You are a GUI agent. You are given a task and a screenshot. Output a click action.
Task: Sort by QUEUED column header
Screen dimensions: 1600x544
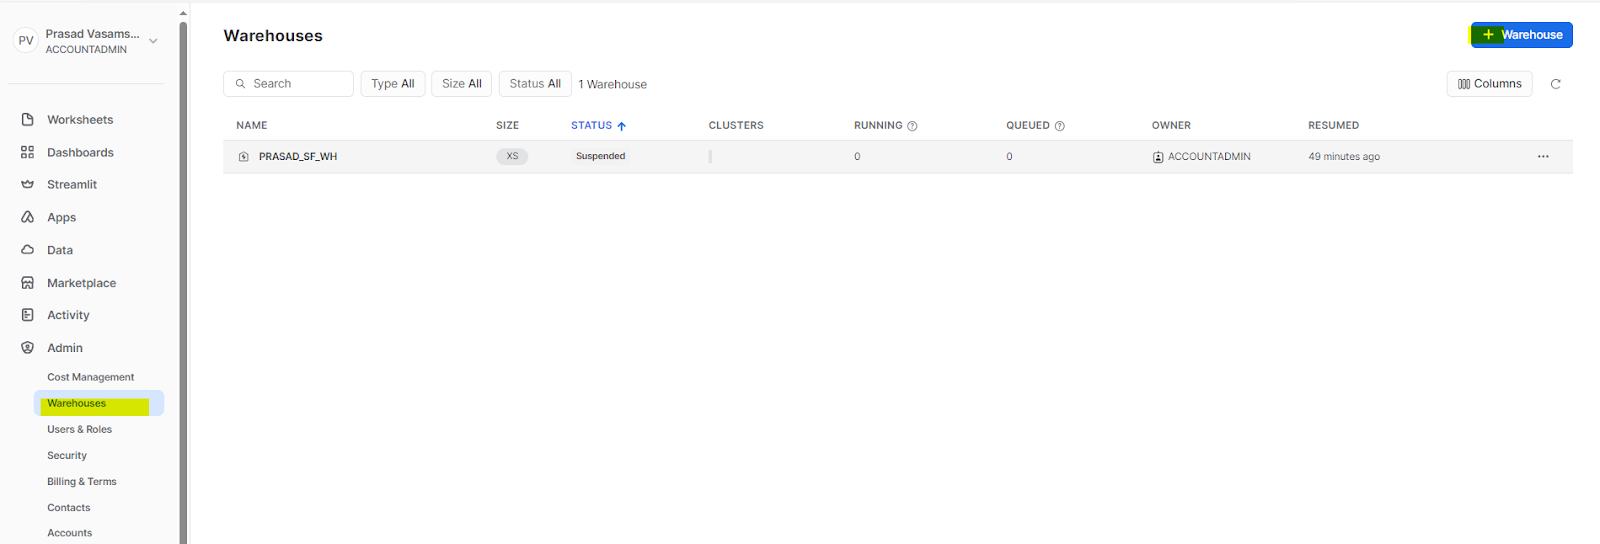1028,126
